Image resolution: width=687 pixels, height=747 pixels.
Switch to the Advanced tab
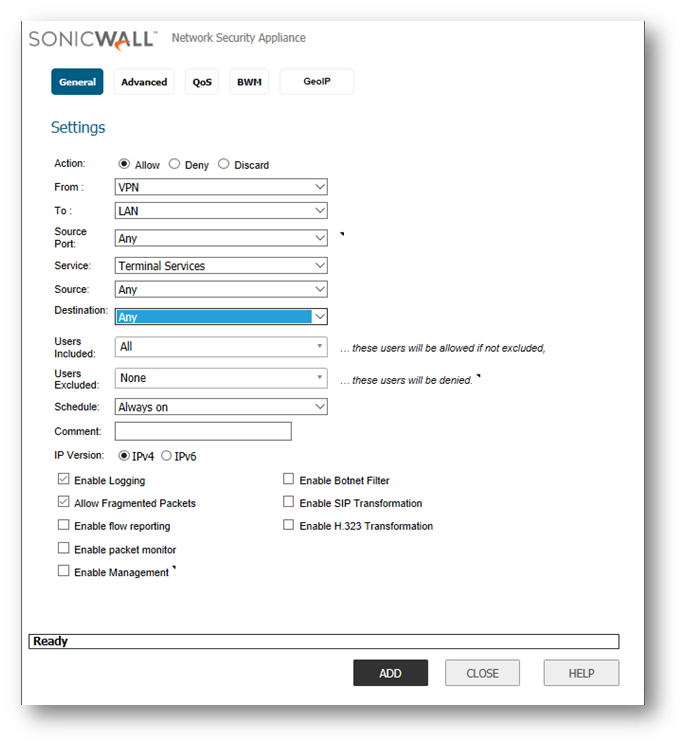coord(144,82)
